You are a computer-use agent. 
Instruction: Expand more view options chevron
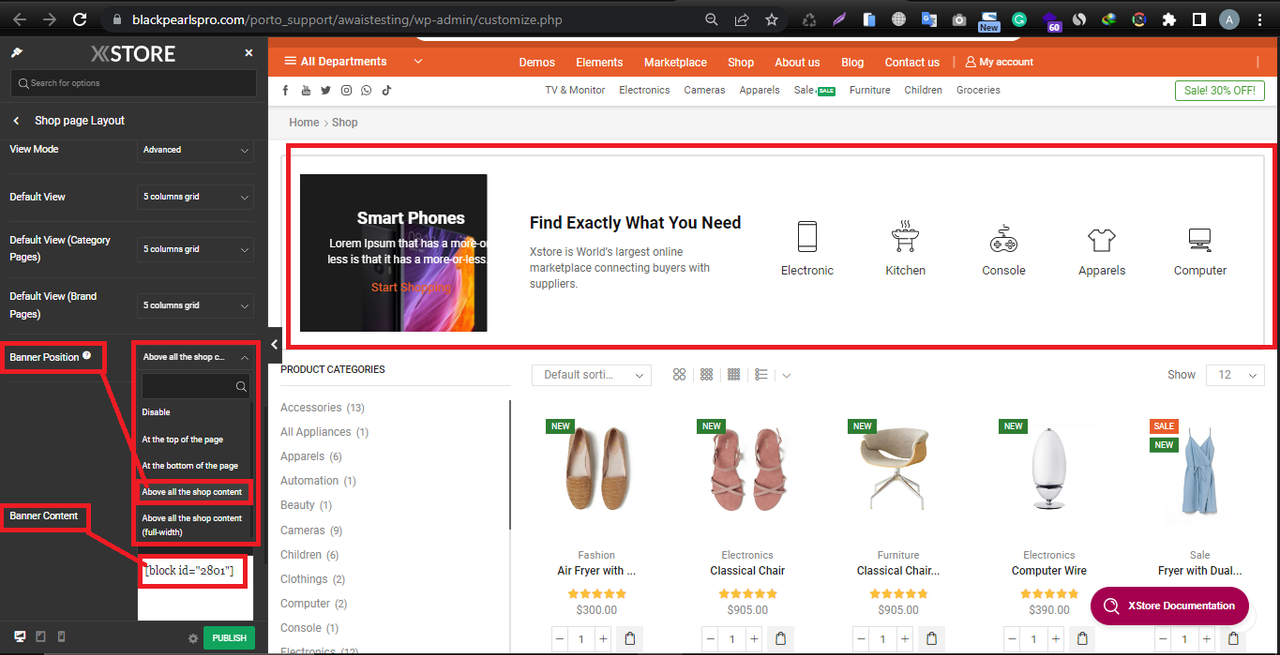(786, 375)
